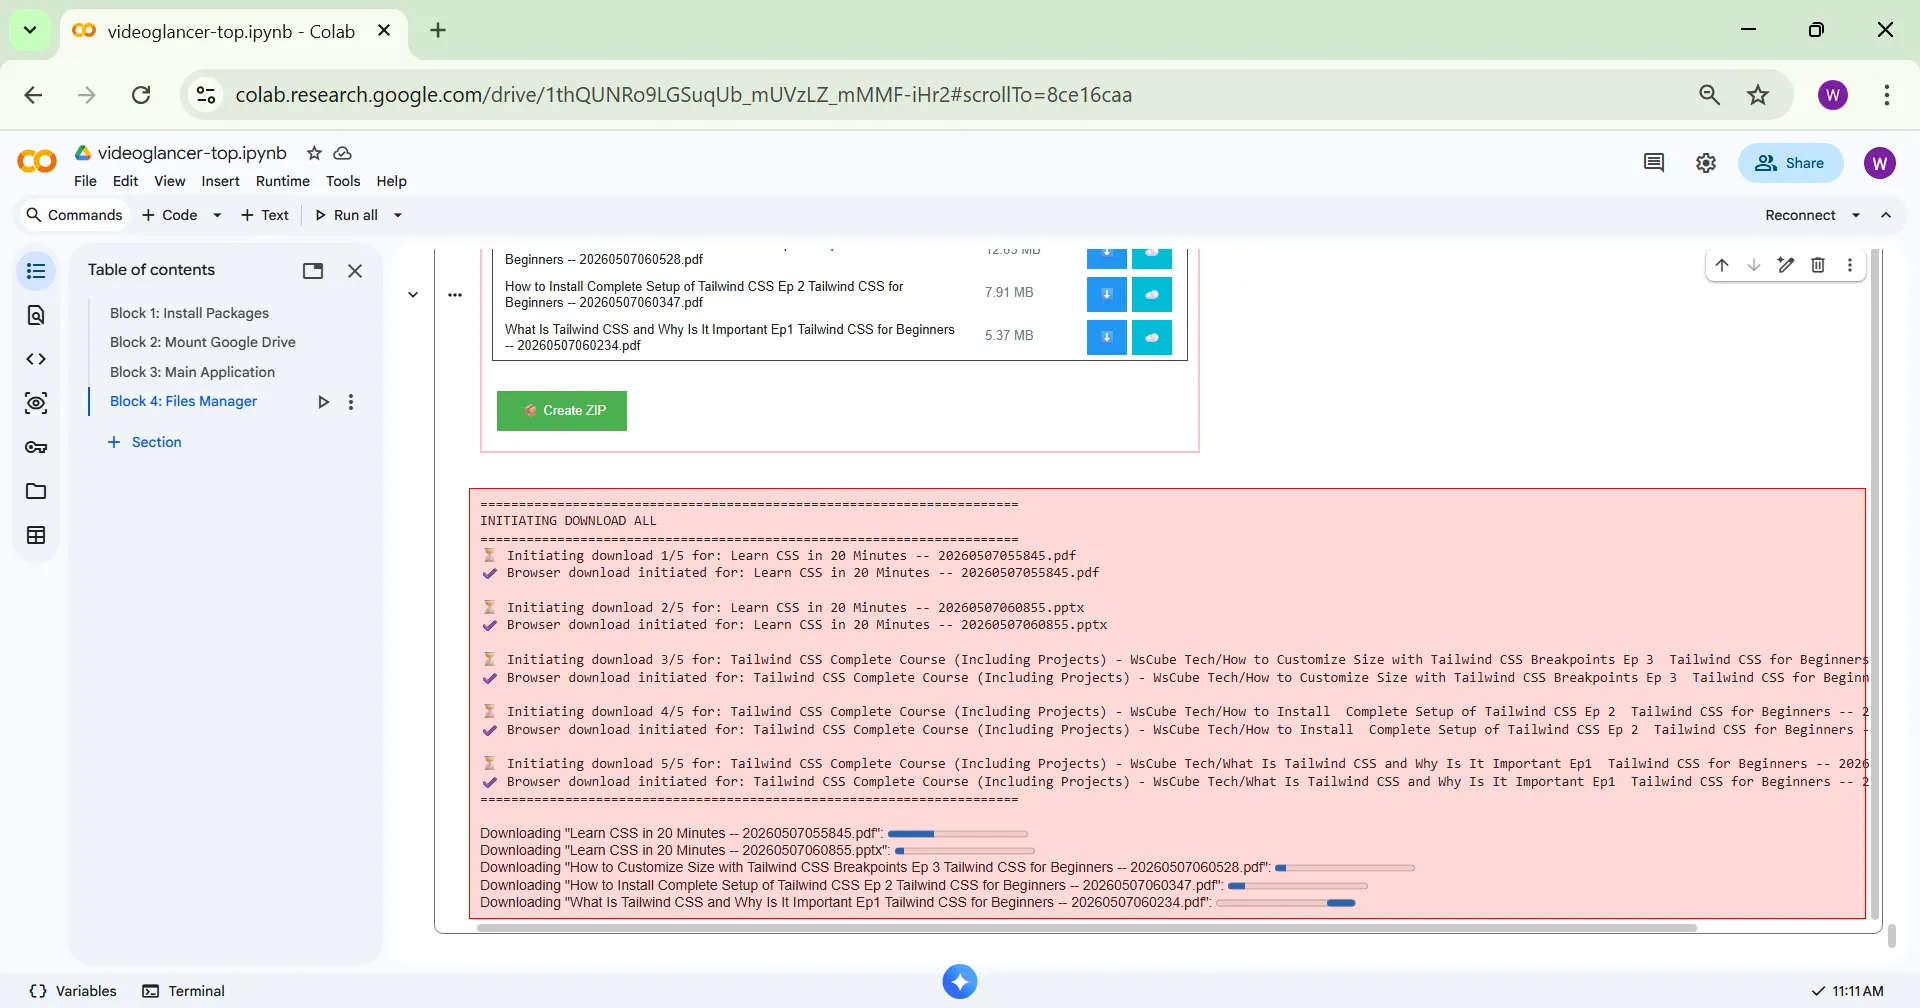Open Reconnect options dropdown arrow
This screenshot has height=1008, width=1920.
click(1856, 215)
